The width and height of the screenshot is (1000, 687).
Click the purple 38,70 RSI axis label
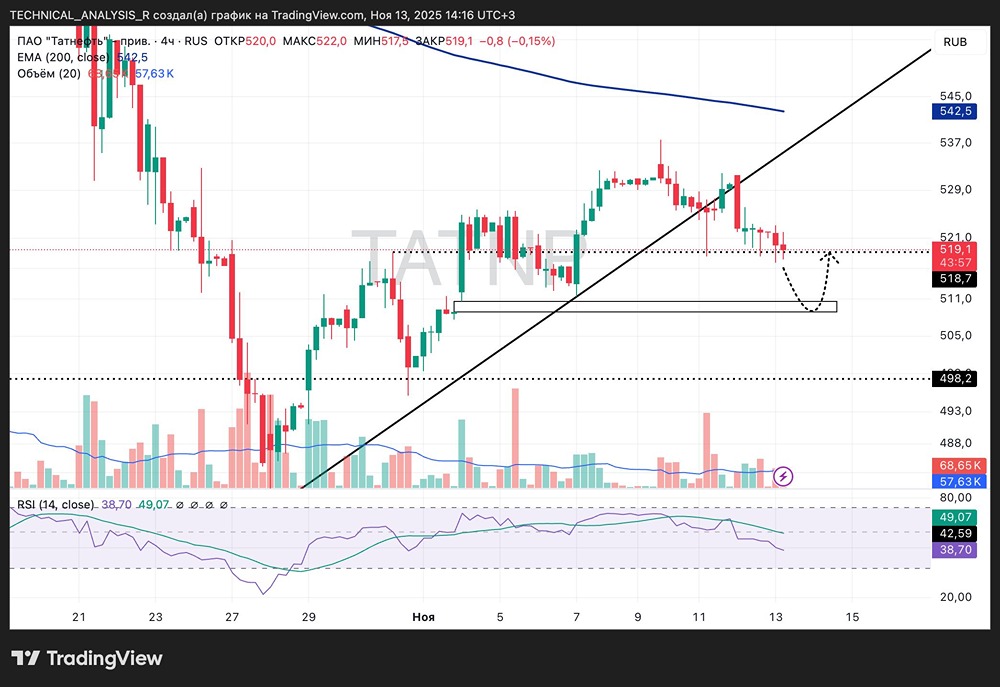click(x=955, y=549)
